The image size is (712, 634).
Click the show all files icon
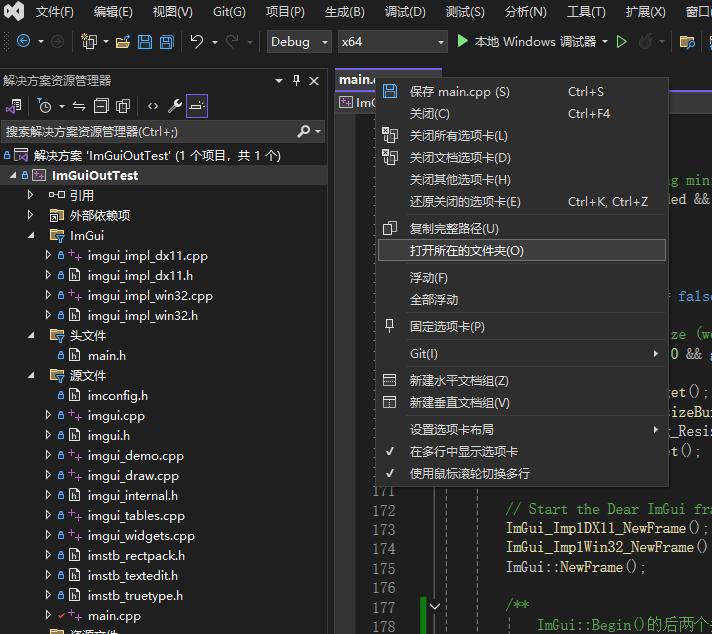[123, 106]
